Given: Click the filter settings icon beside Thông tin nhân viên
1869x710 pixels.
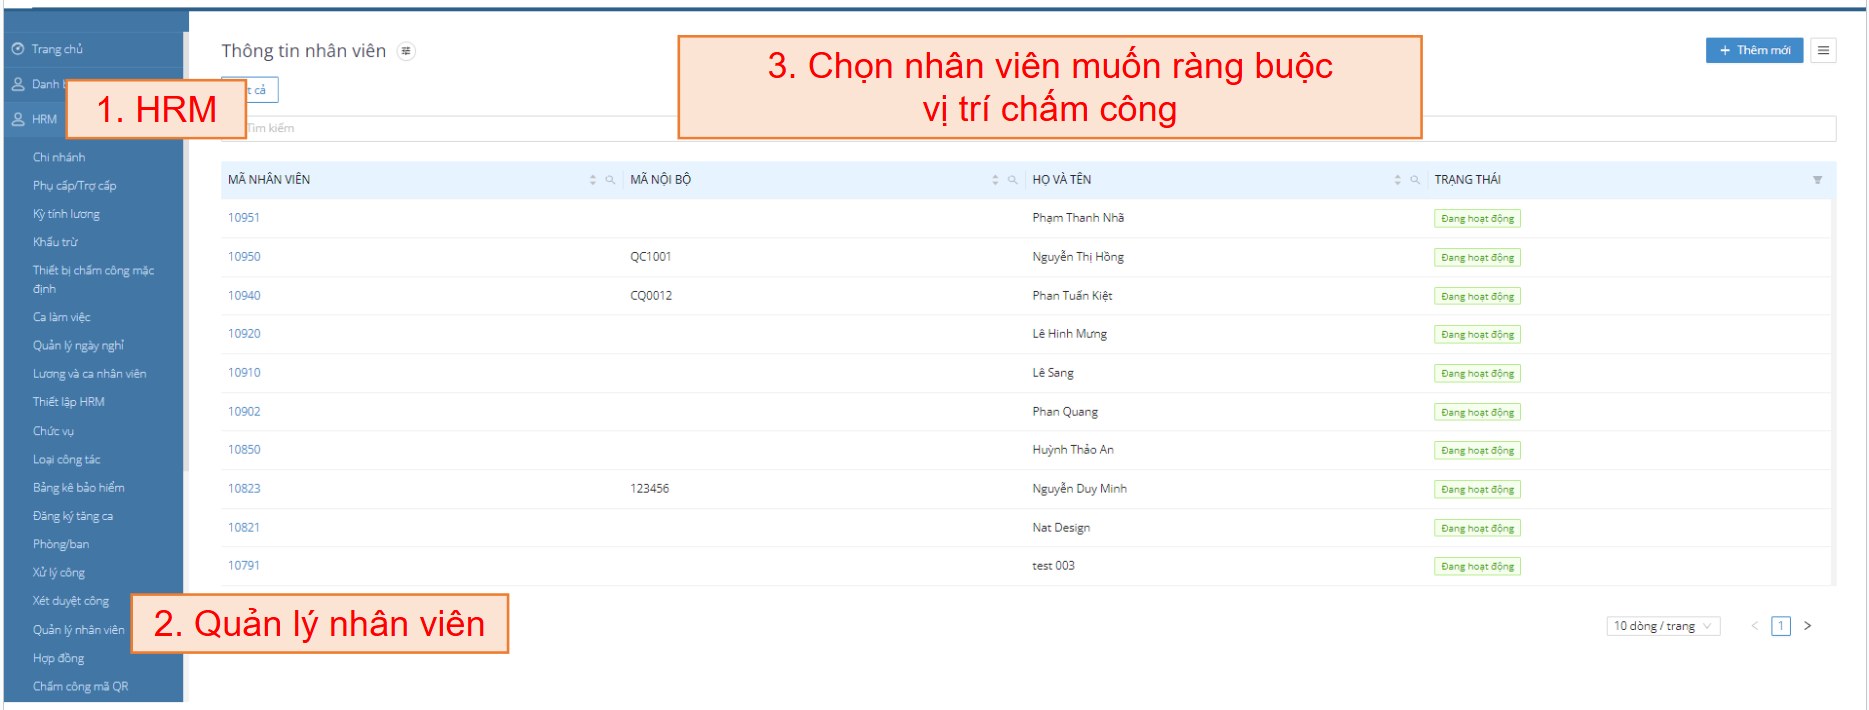Looking at the screenshot, I should click(x=406, y=51).
